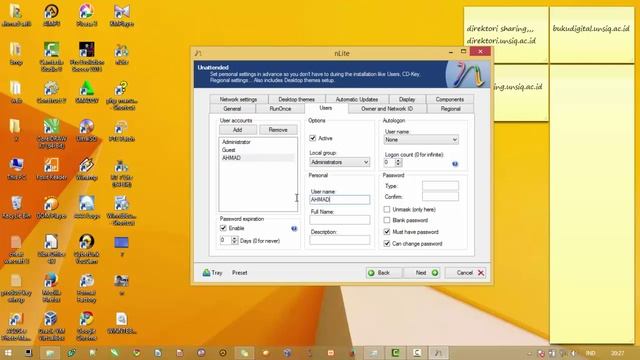Click the Full Name input field
This screenshot has width=640, height=360.
(340, 220)
